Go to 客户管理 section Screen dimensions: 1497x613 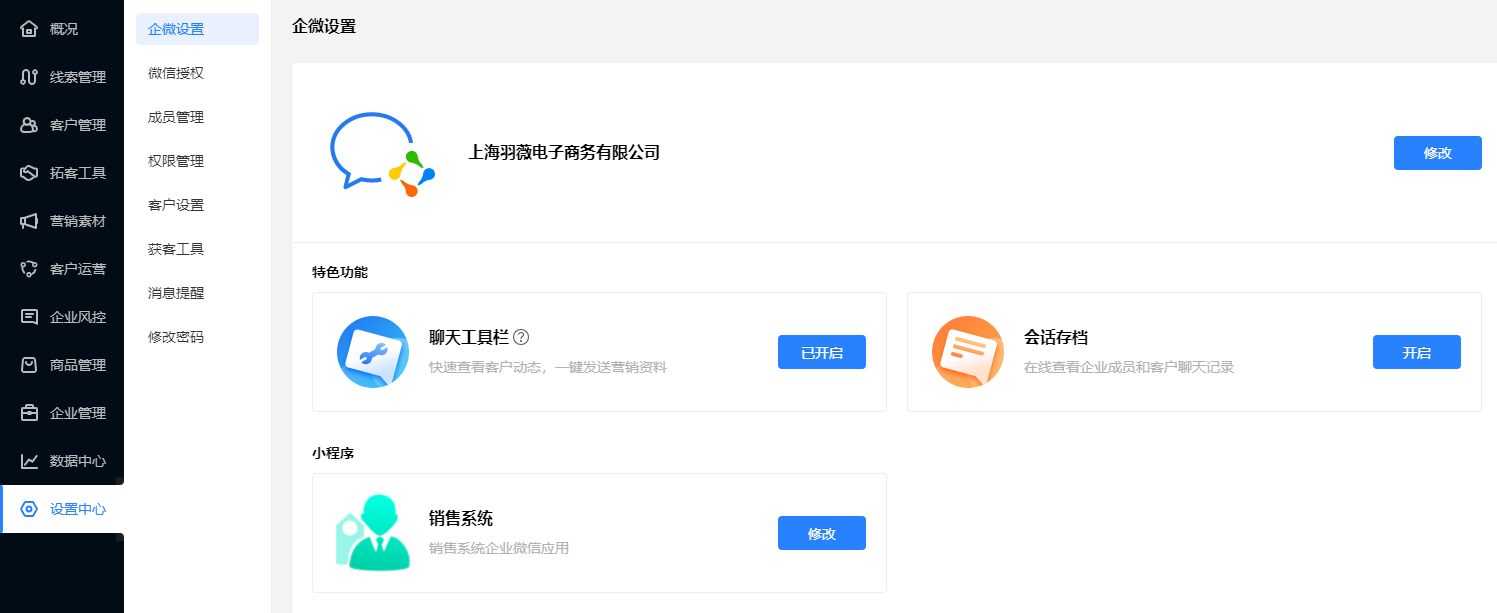[62, 125]
